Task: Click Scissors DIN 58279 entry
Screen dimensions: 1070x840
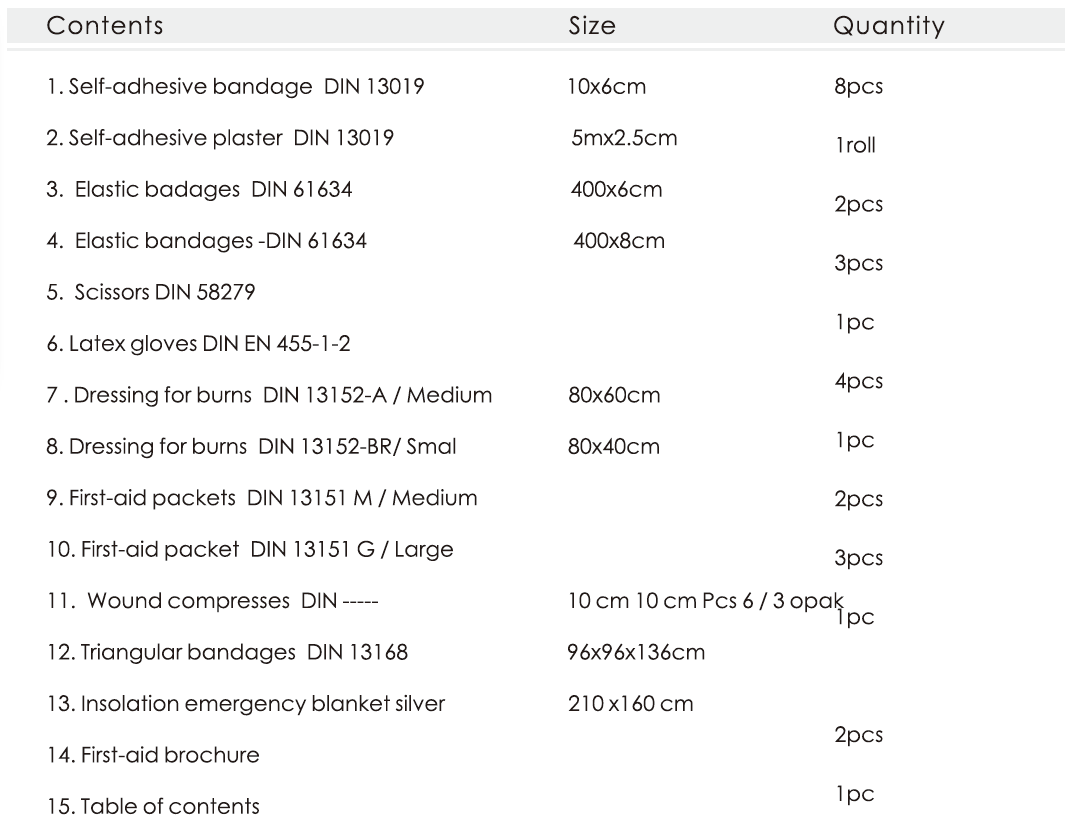Action: (x=151, y=292)
